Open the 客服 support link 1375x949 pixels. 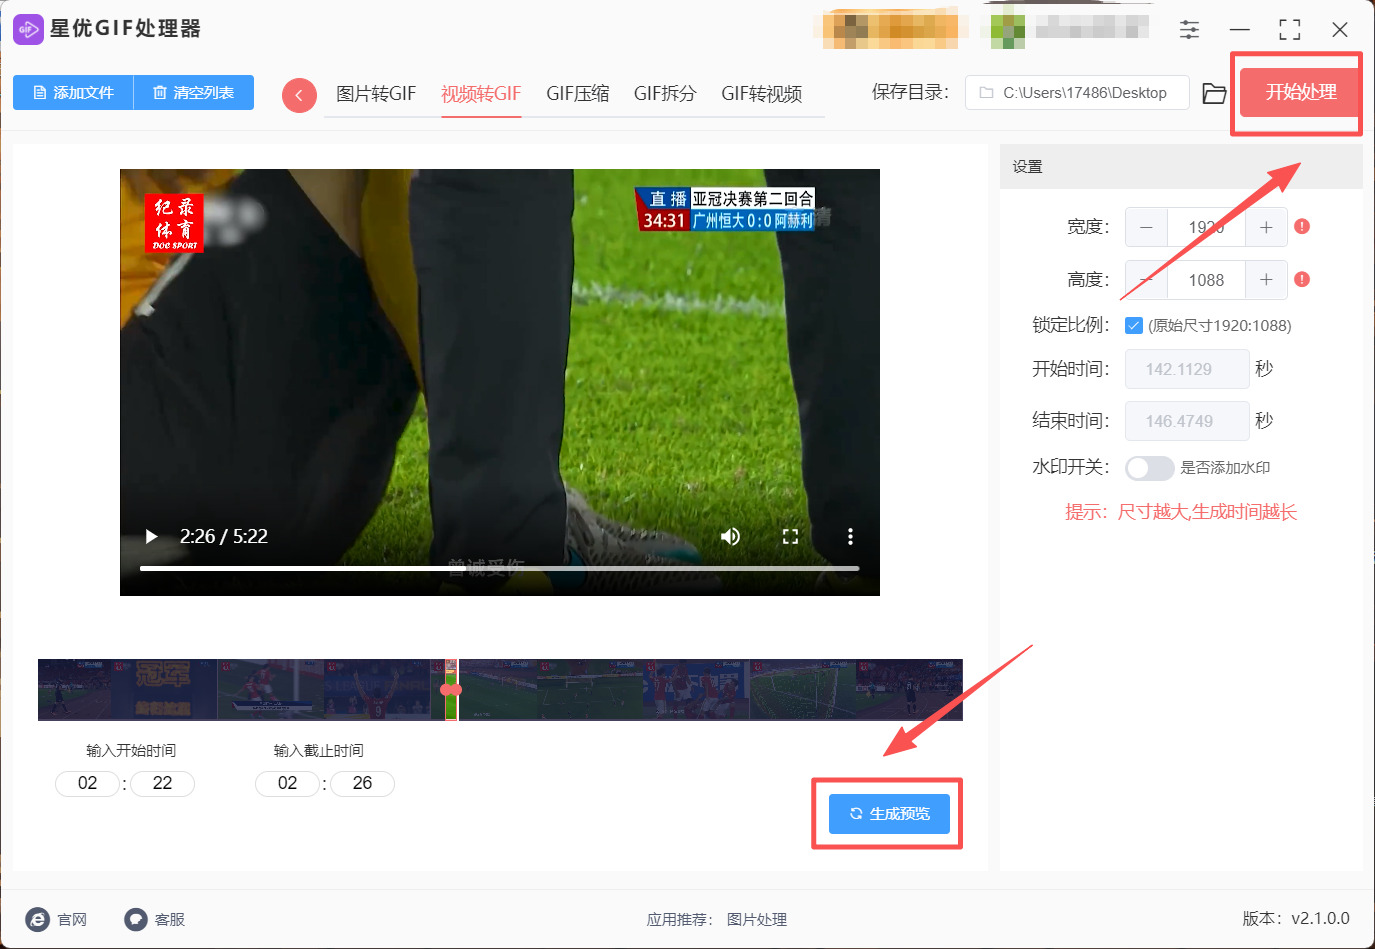click(x=154, y=919)
